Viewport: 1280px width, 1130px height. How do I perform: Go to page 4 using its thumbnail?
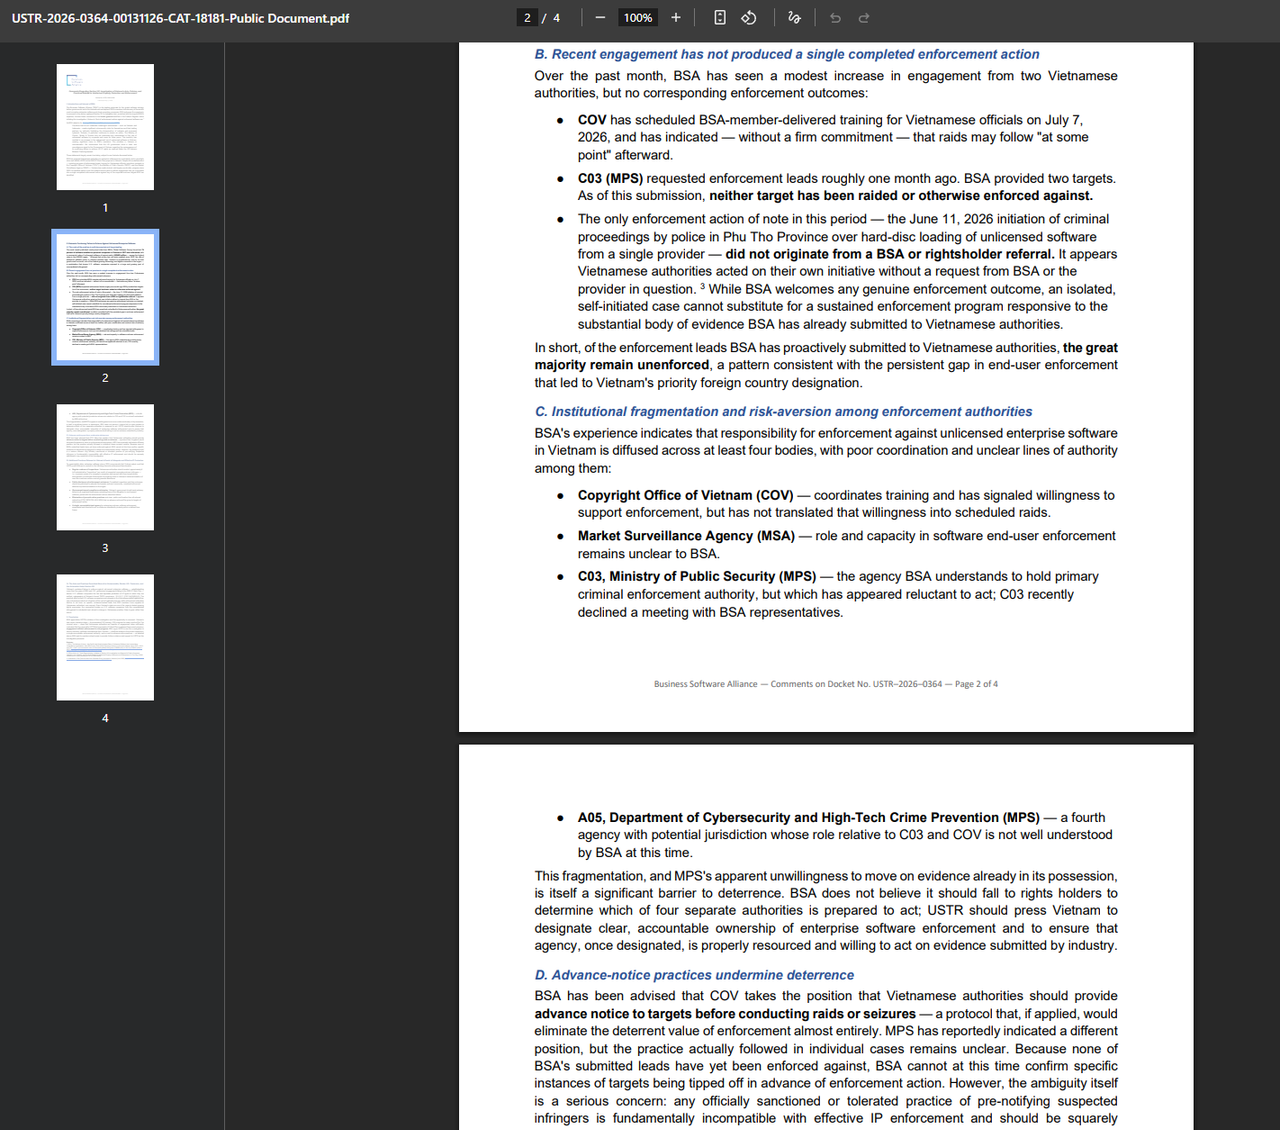coord(105,637)
